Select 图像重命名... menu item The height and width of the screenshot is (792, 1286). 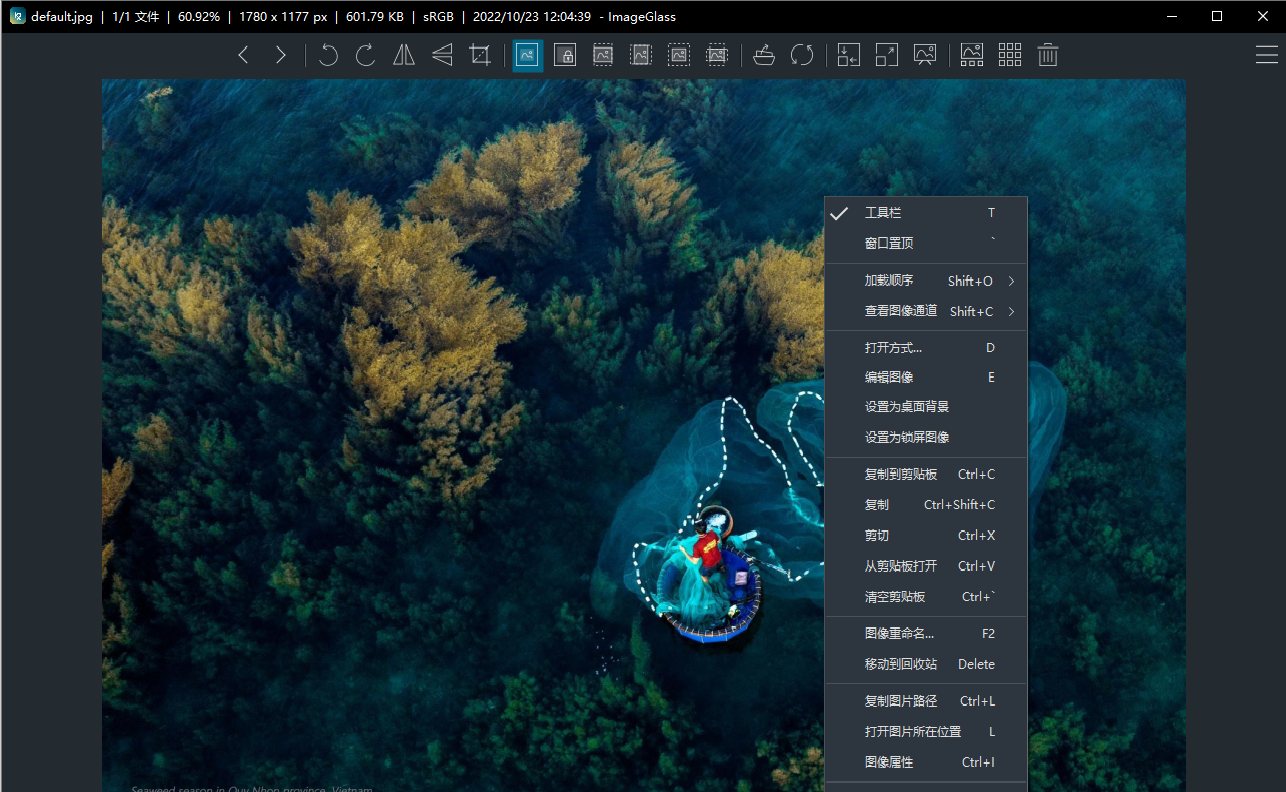926,634
